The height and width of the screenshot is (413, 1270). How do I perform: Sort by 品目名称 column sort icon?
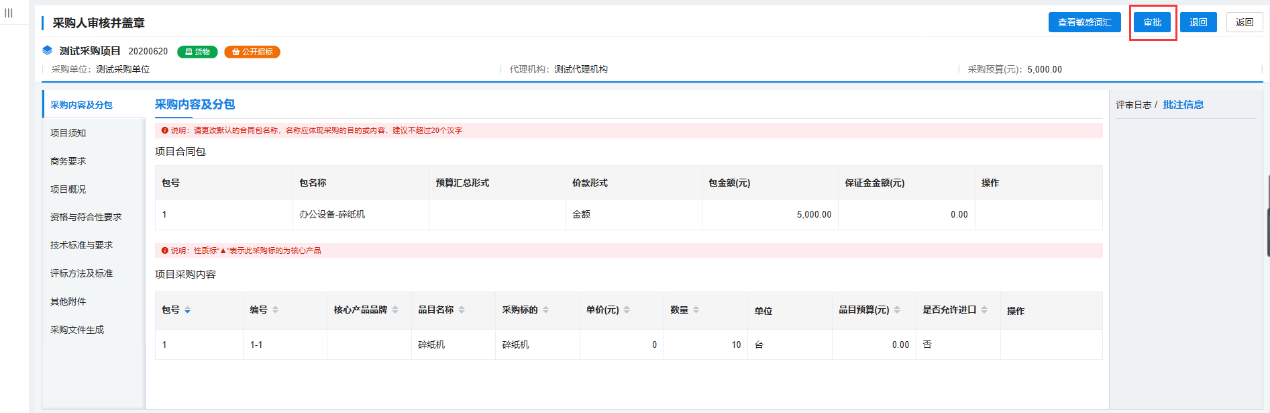pyautogui.click(x=462, y=310)
